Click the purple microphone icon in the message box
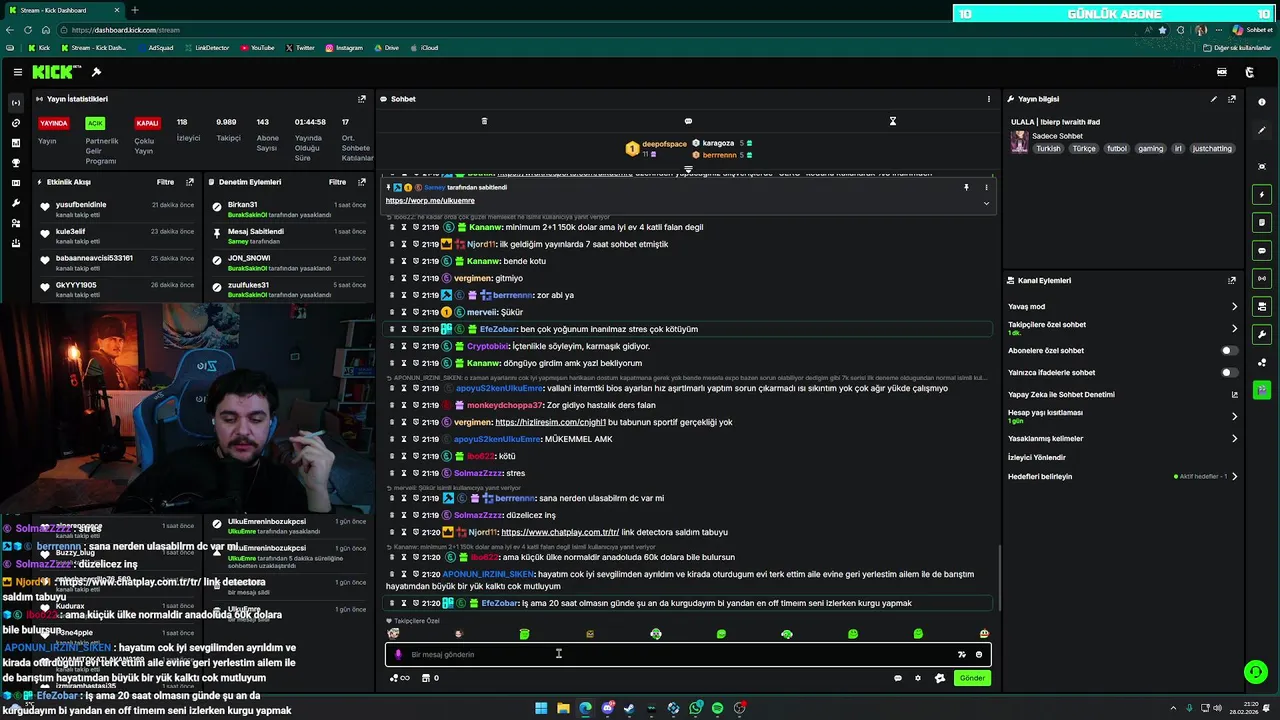1280x720 pixels. (398, 655)
